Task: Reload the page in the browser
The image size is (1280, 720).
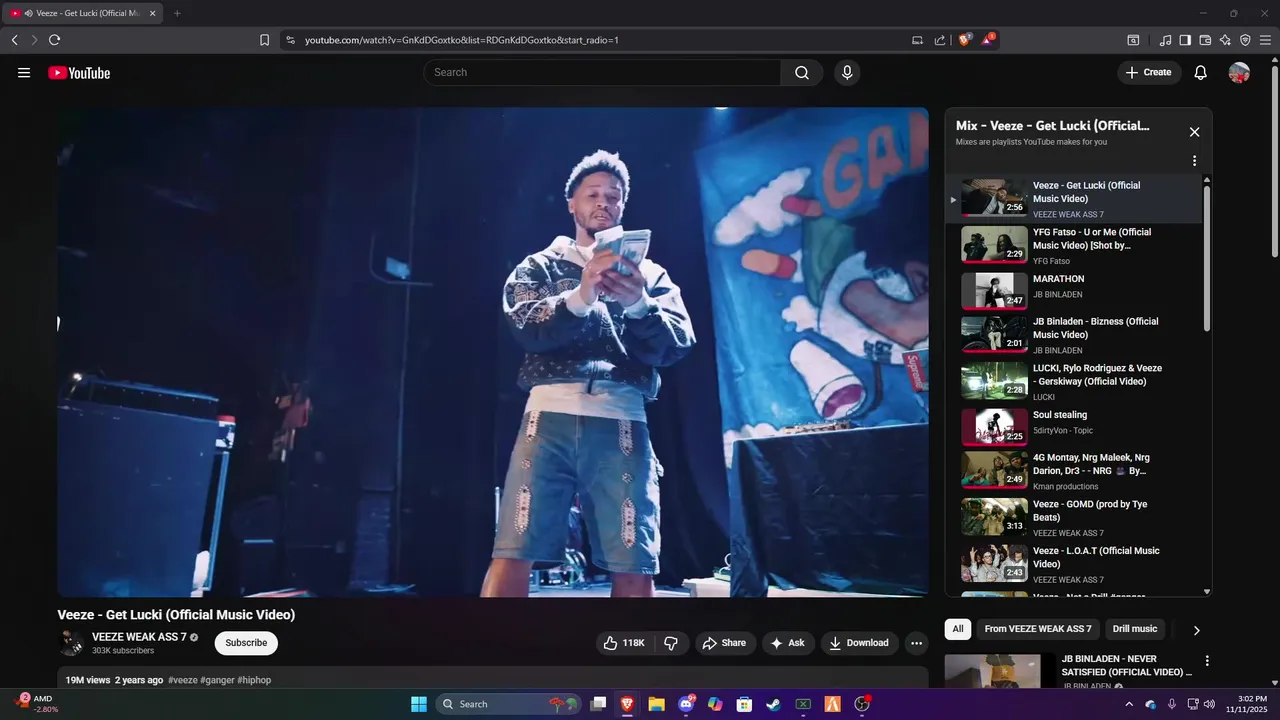Action: coord(54,40)
